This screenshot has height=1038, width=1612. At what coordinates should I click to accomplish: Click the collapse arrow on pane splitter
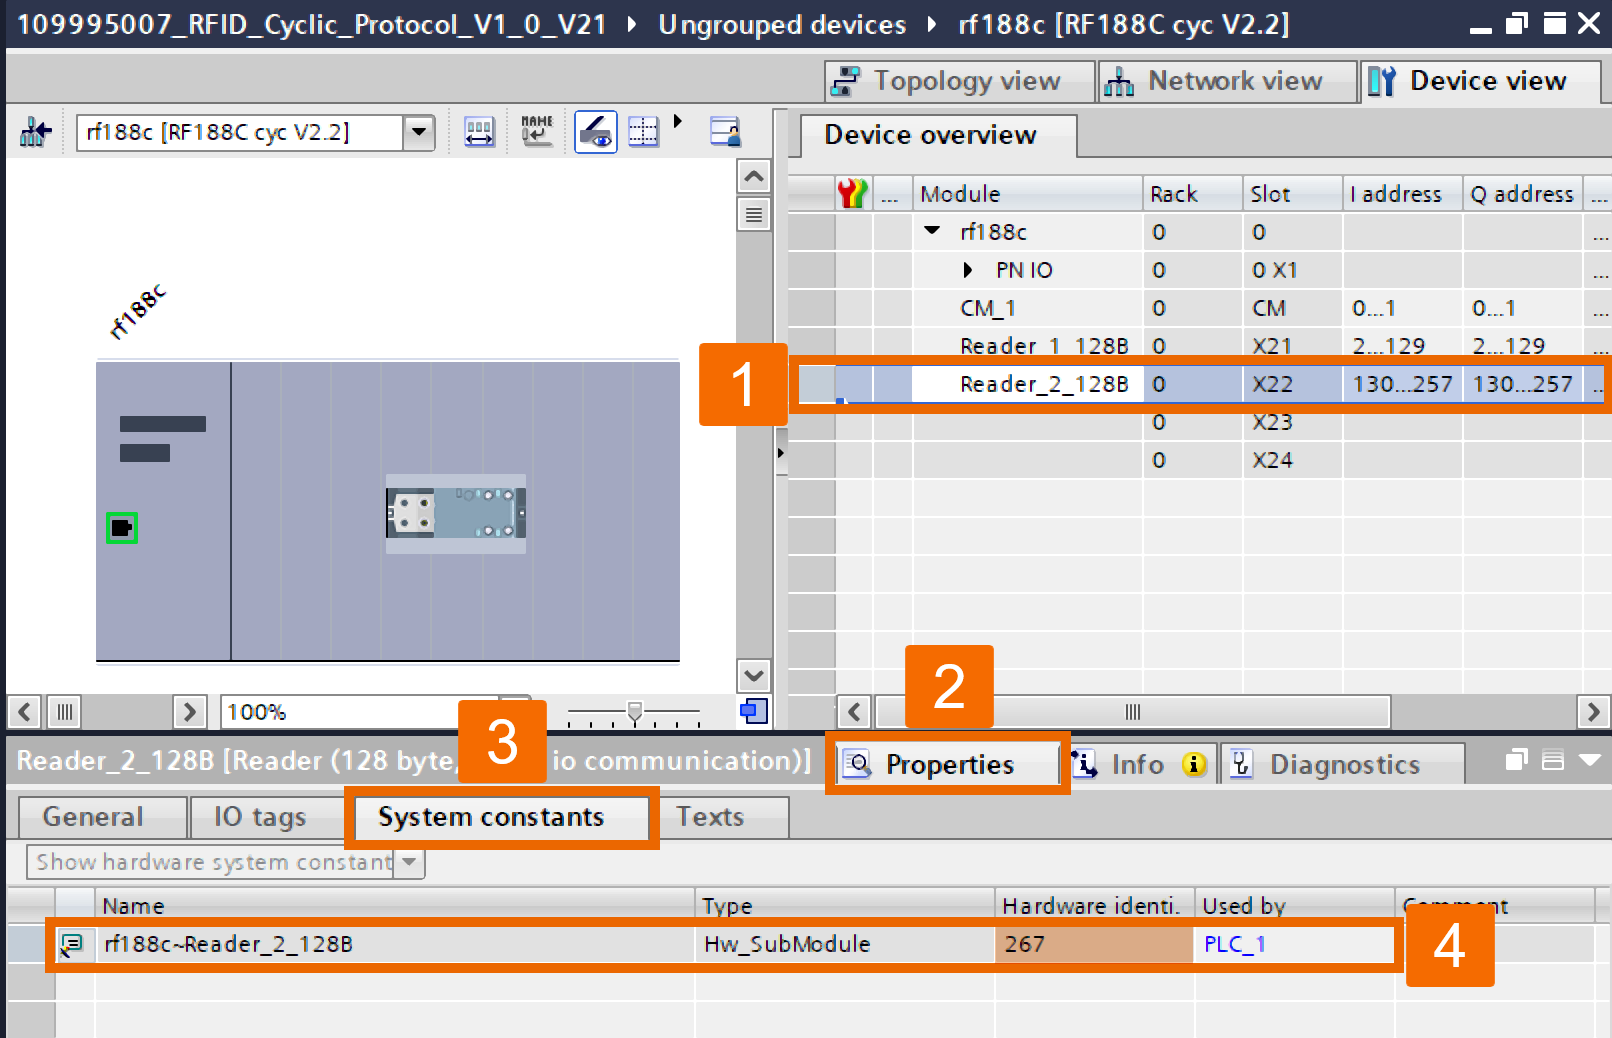[780, 453]
